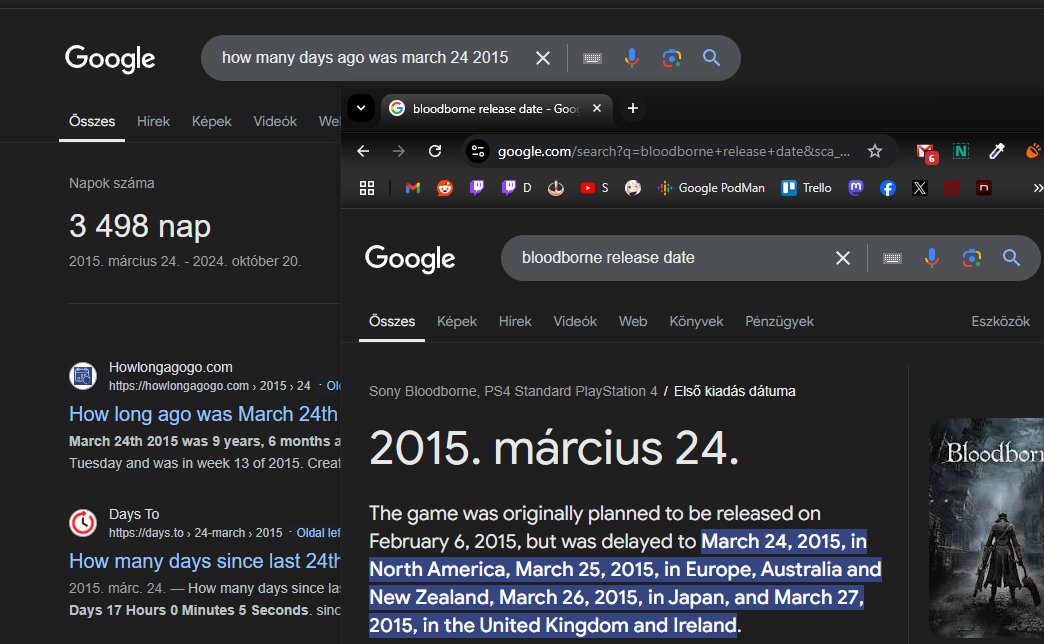Click 'Sony Bloodborne, PS4 Standard PlayStation 4' breadcrumb

[513, 391]
